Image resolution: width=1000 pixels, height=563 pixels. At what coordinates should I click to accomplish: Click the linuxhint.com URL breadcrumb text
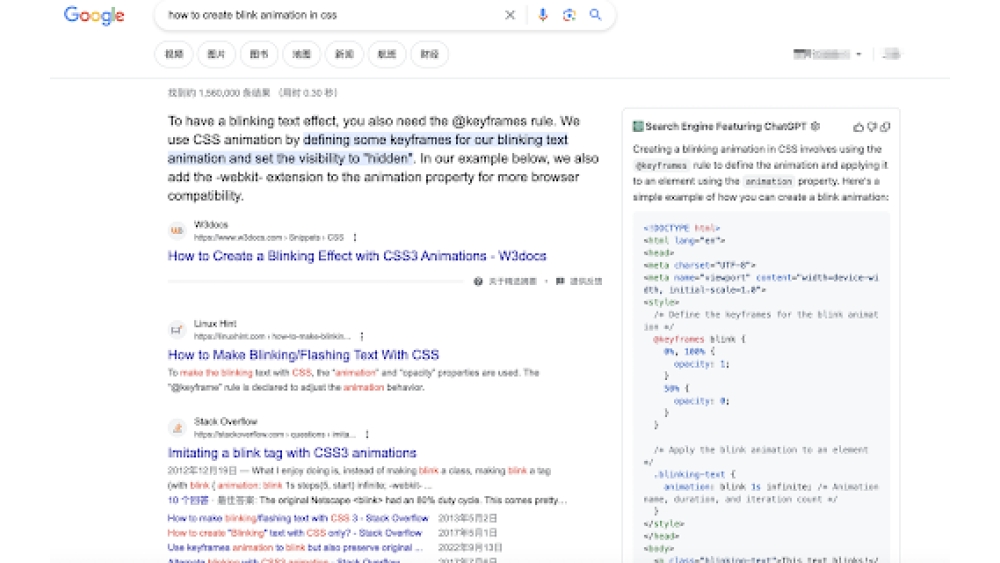[x=272, y=336]
